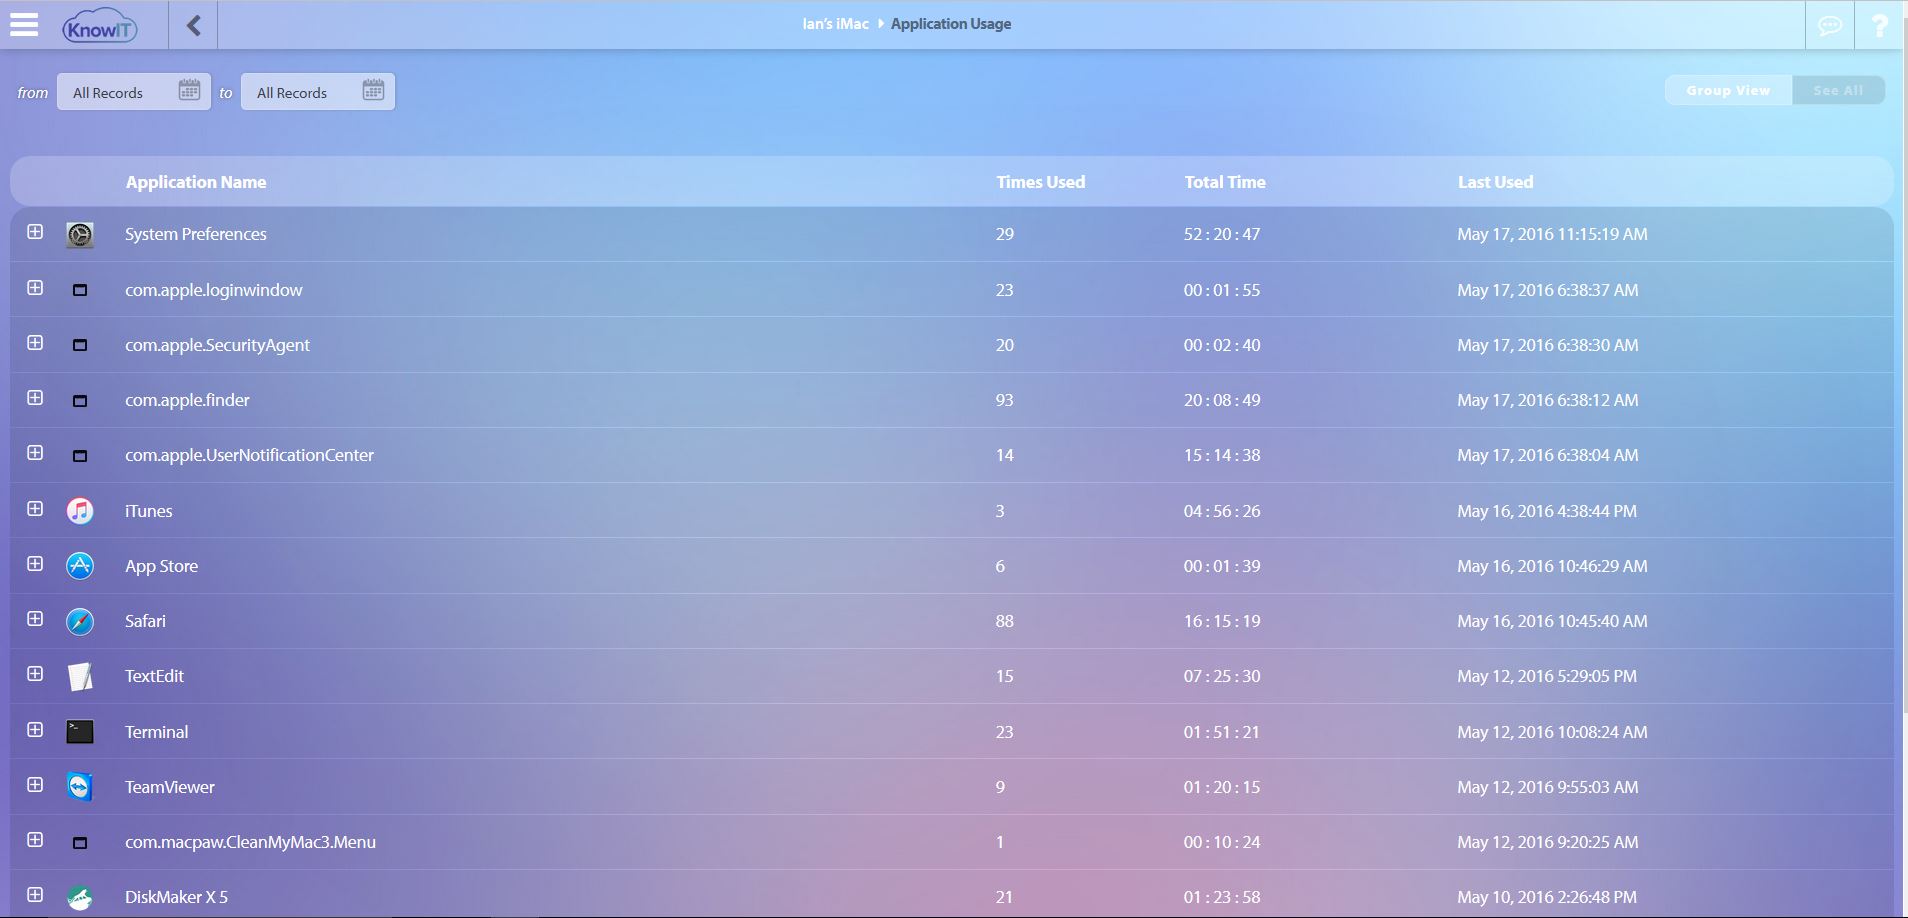The image size is (1908, 918).
Task: Open the hamburger menu
Action: click(24, 24)
